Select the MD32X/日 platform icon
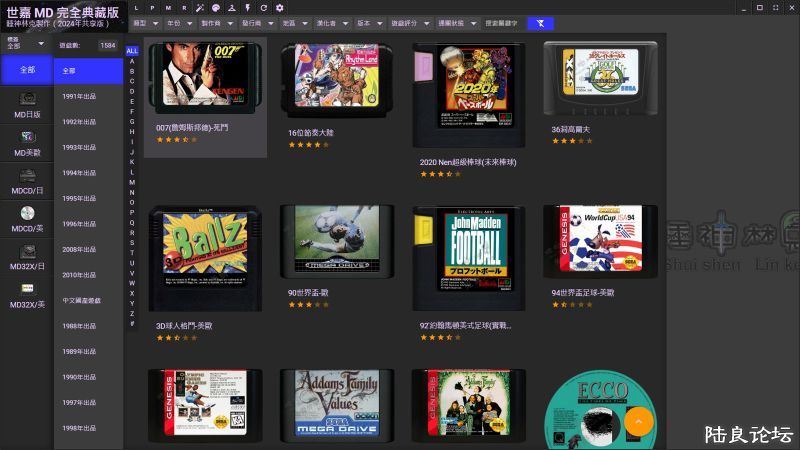This screenshot has height=450, width=800. (x=27, y=251)
